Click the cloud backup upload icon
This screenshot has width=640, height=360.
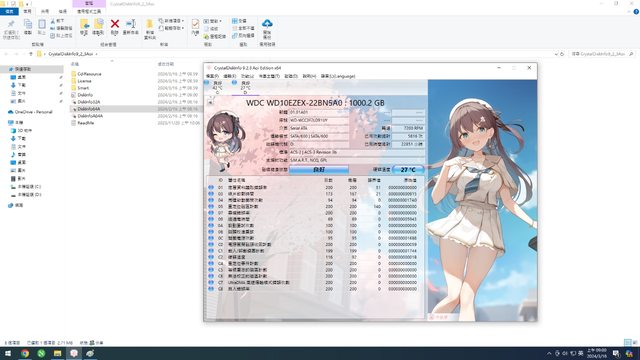[x=267, y=24]
